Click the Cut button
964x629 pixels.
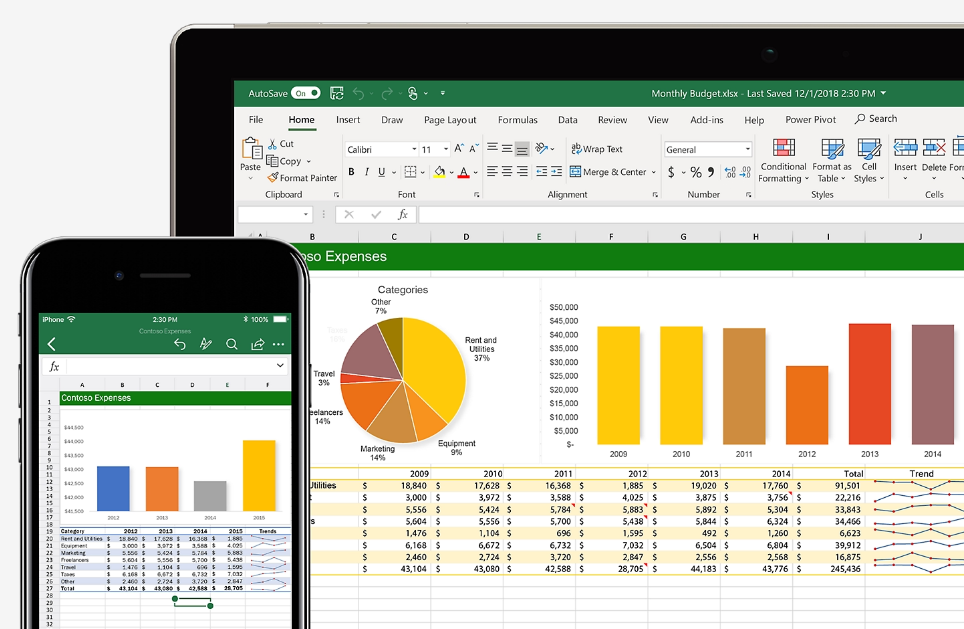coord(281,144)
